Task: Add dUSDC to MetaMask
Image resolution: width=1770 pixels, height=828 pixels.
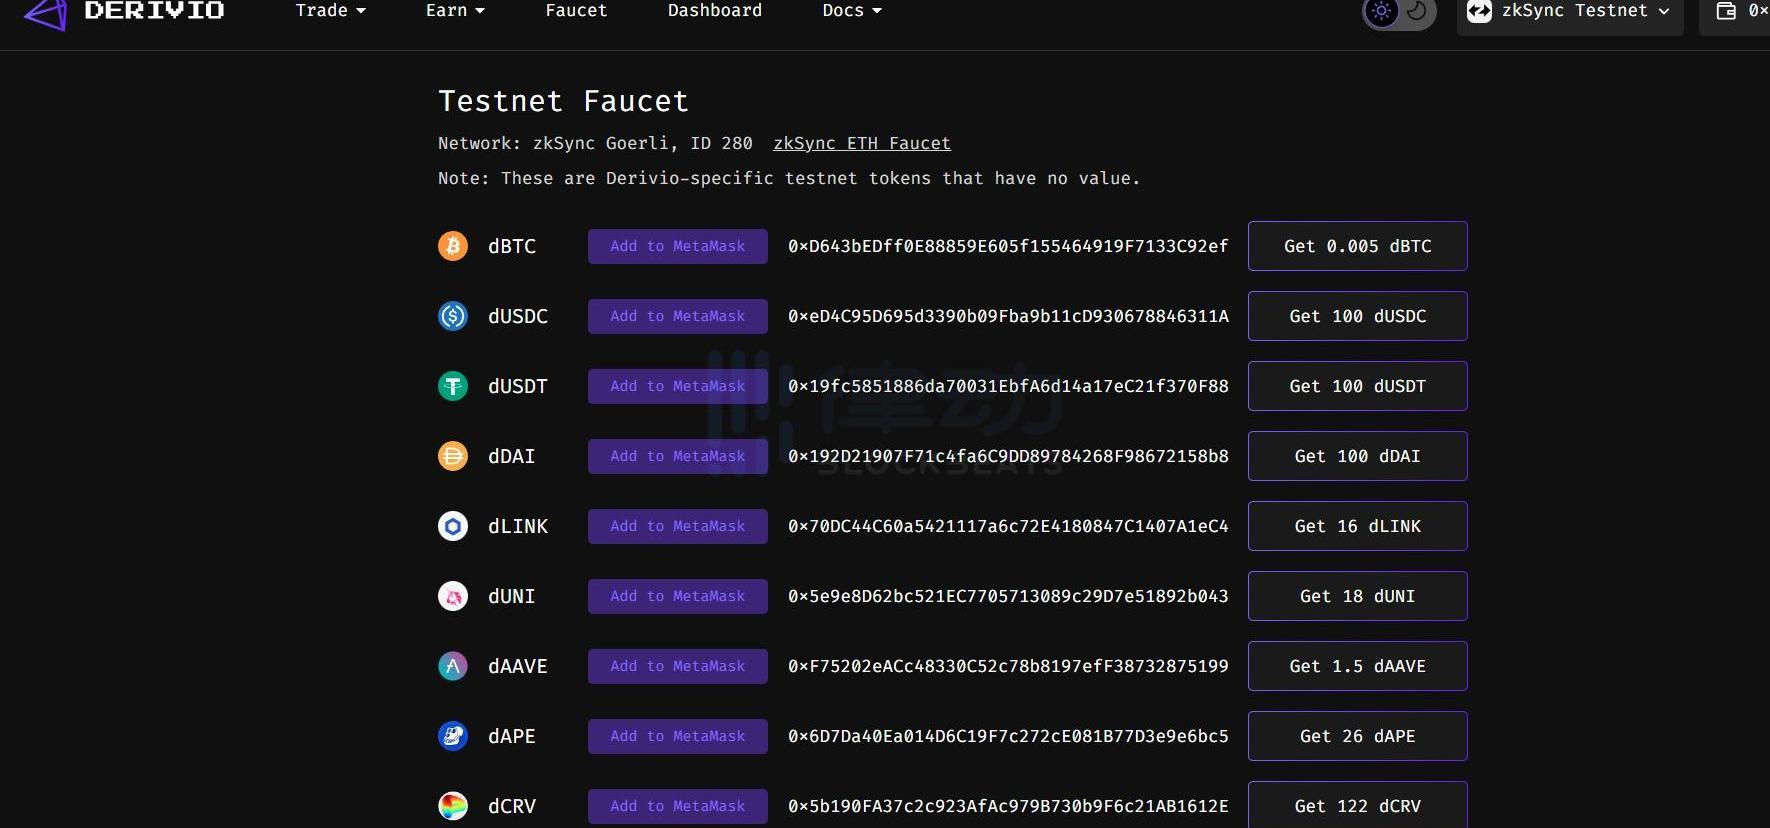Action: 678,316
